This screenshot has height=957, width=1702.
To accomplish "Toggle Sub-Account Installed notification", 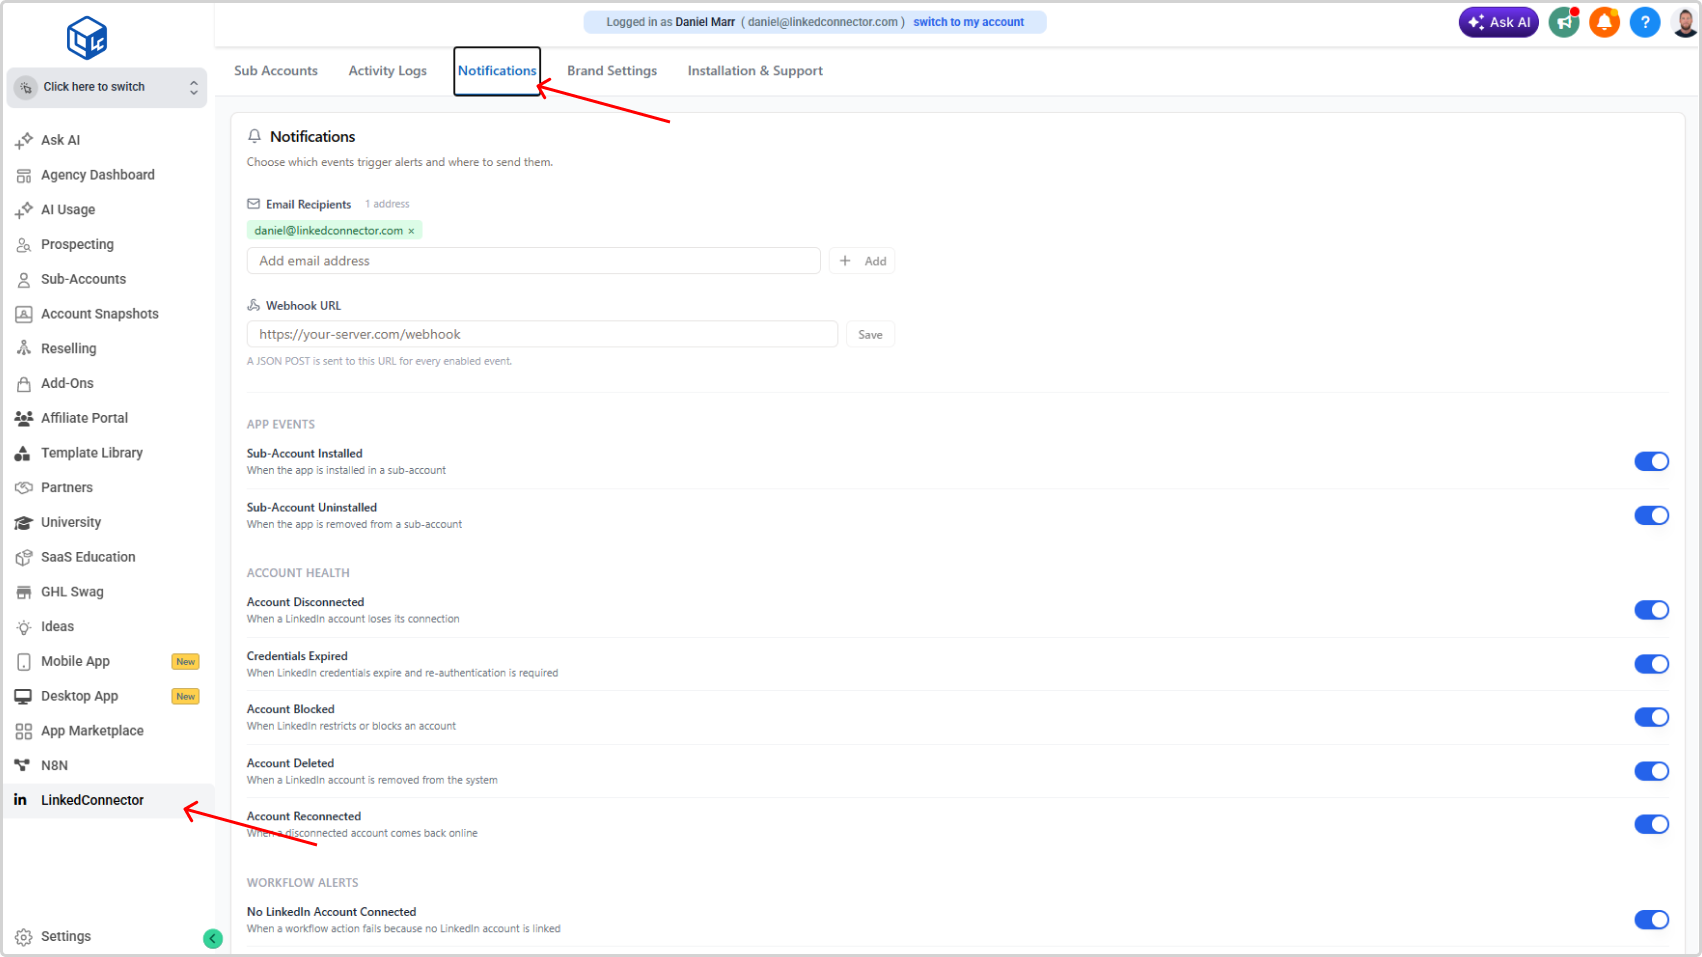I will [1651, 461].
